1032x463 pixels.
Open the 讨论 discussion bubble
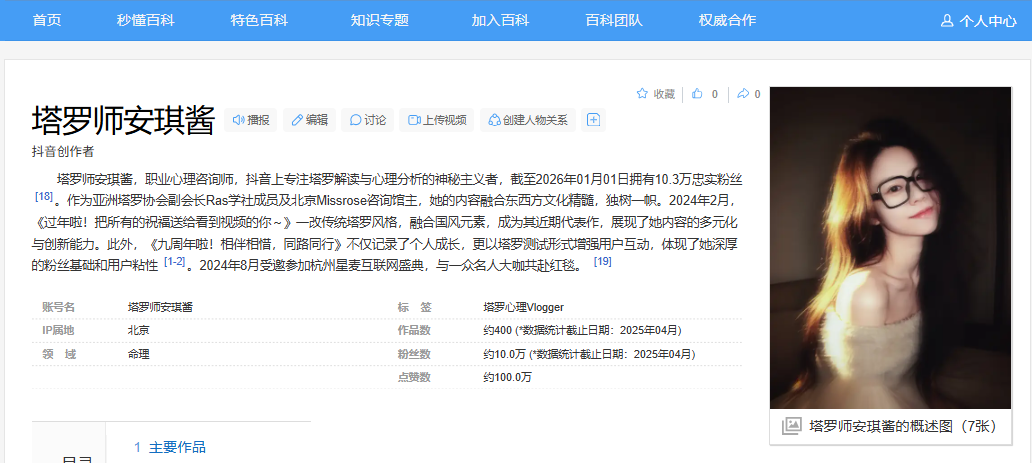coord(367,120)
